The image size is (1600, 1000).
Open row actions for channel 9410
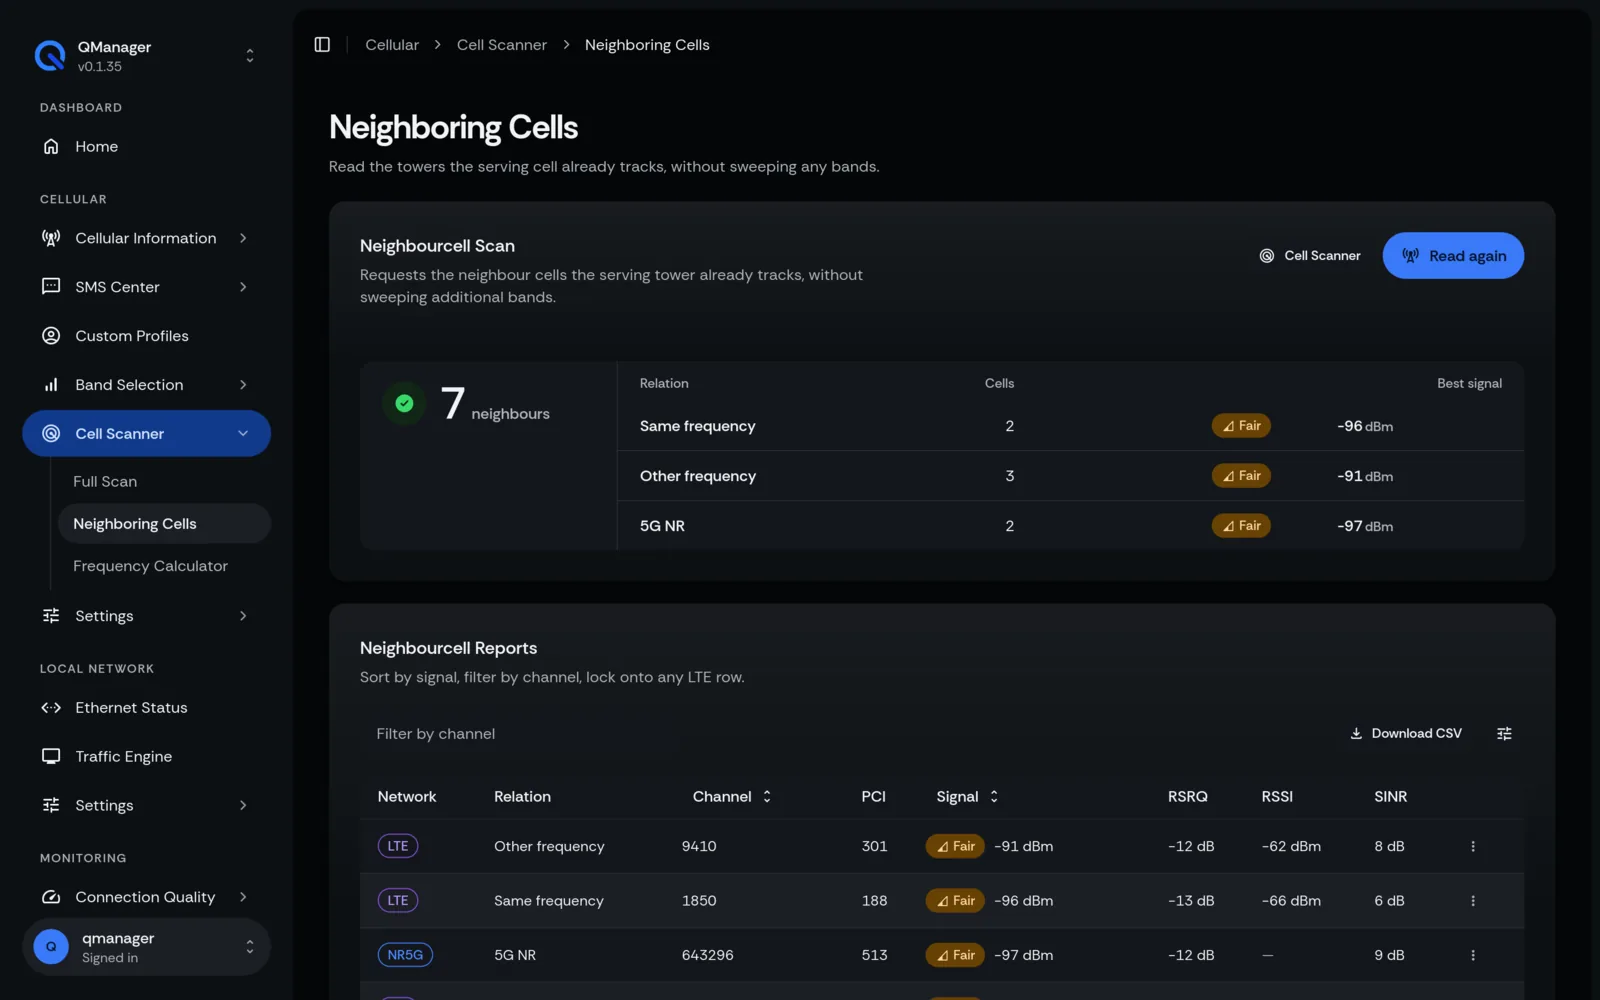(1473, 847)
